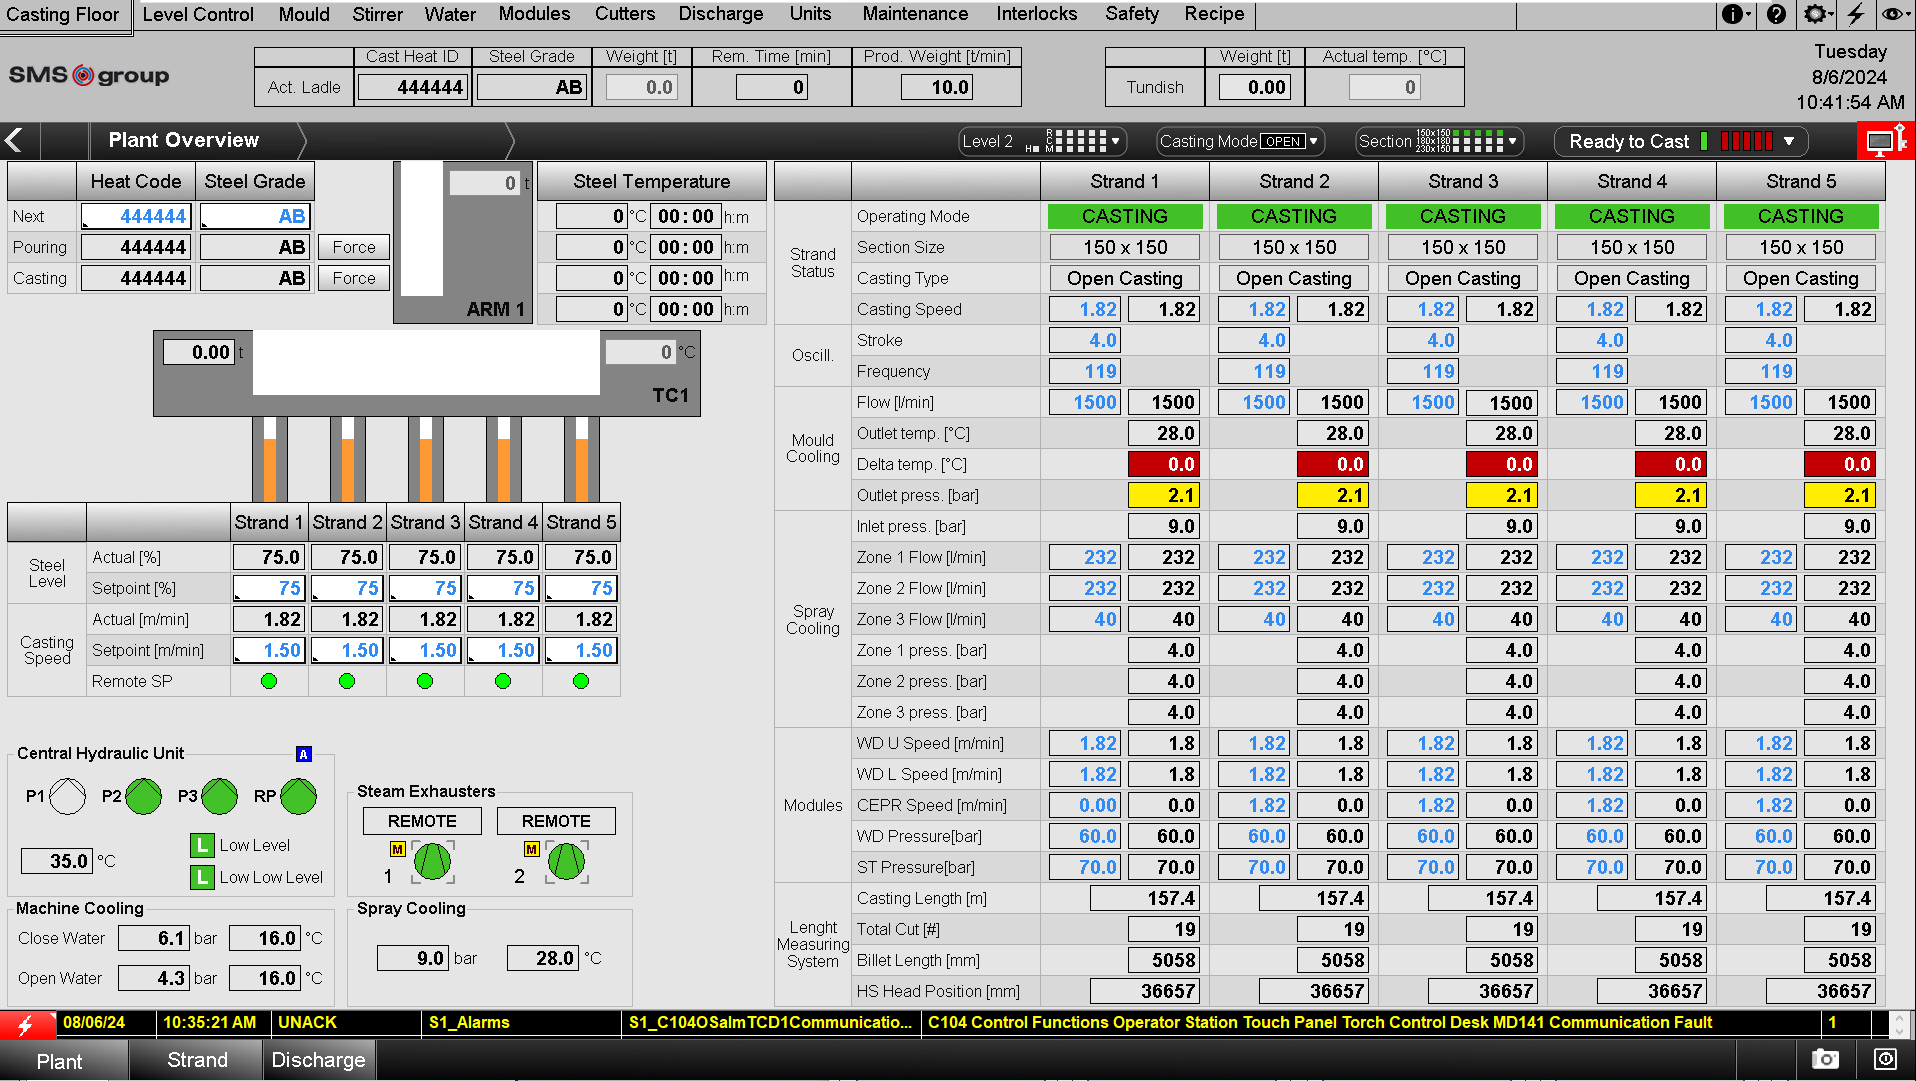Click Strand 3 mould level bar
This screenshot has width=1916, height=1081.
click(x=425, y=459)
